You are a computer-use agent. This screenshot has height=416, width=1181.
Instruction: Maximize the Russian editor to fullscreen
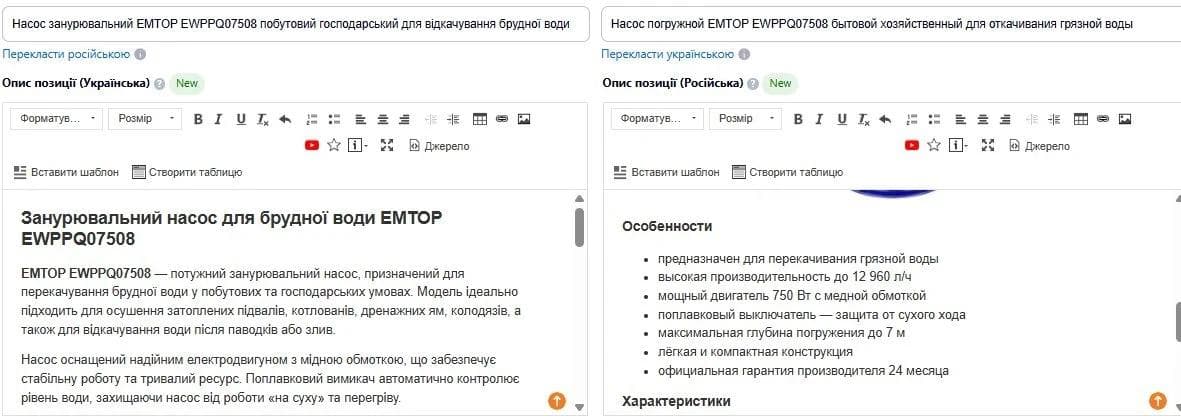pos(987,145)
